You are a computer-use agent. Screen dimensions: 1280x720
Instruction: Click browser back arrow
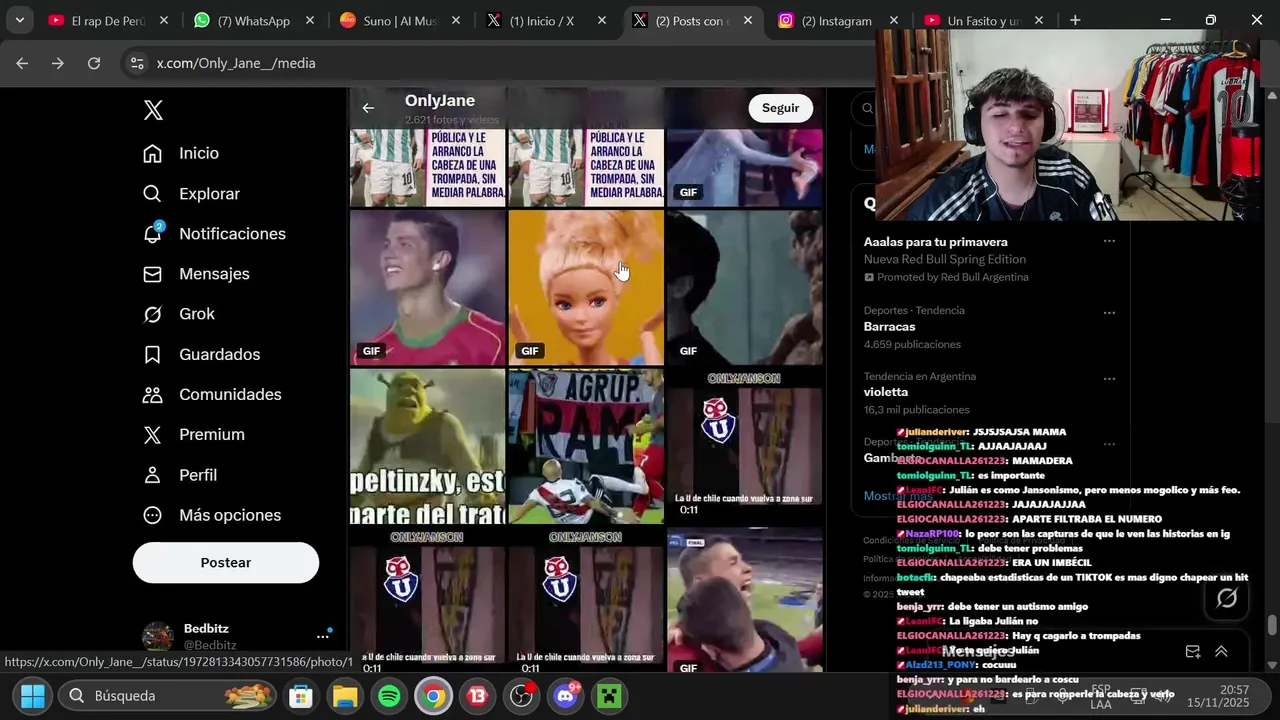pos(22,63)
